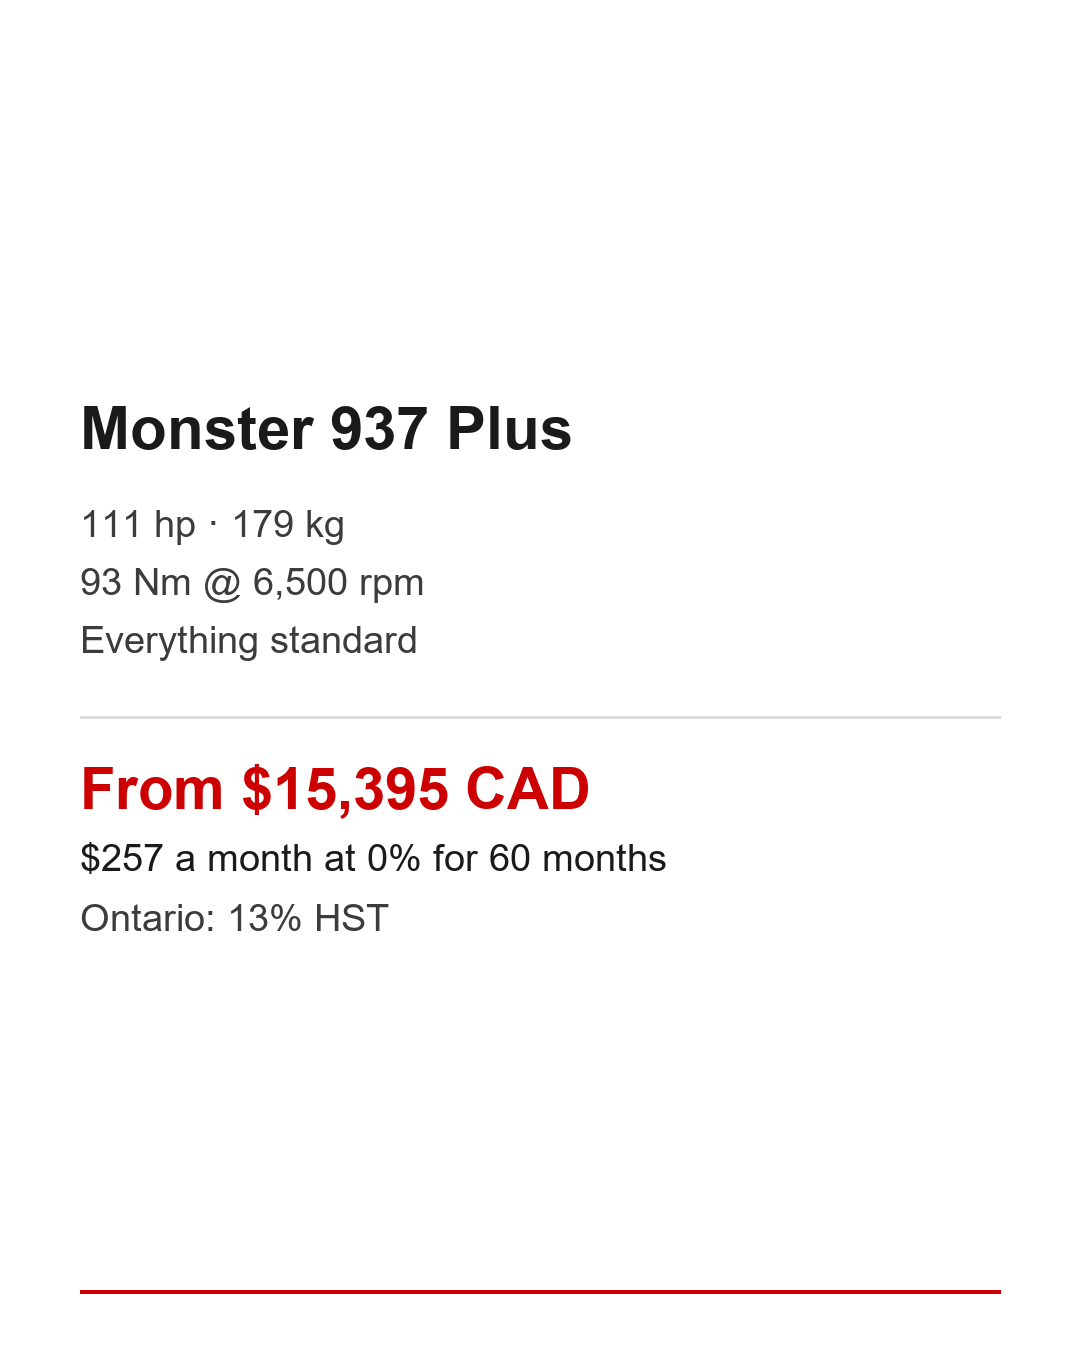Select the $257 a month amount
This screenshot has width=1080, height=1350.
121,858
